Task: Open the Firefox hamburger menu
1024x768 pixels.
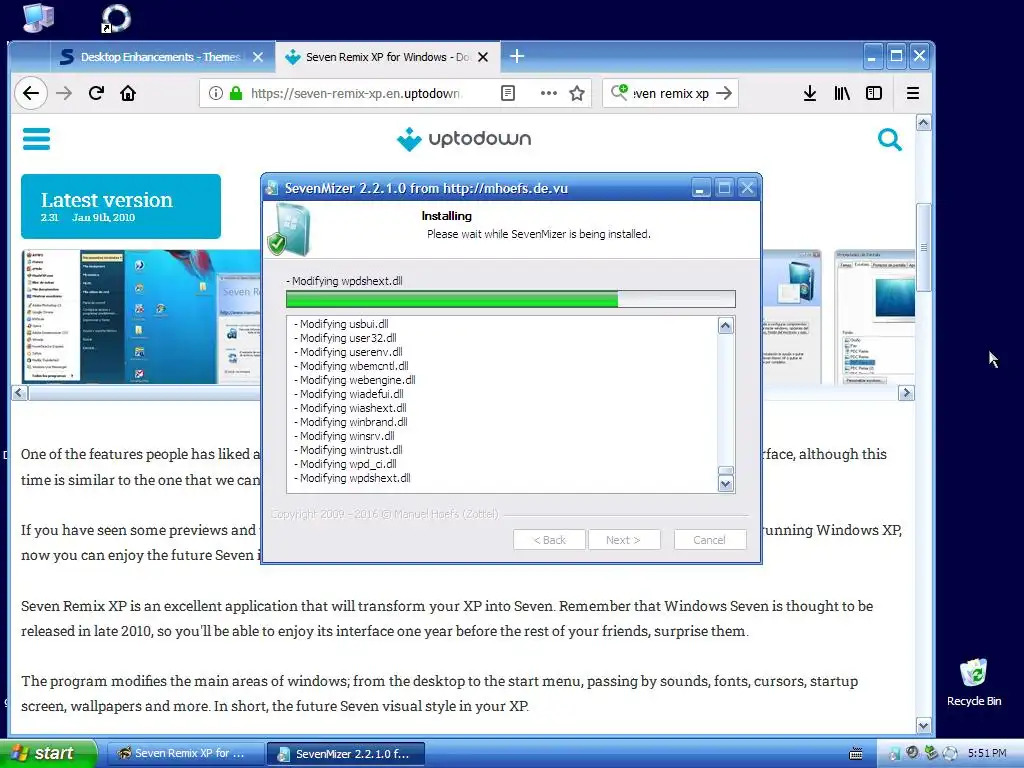Action: pyautogui.click(x=913, y=93)
